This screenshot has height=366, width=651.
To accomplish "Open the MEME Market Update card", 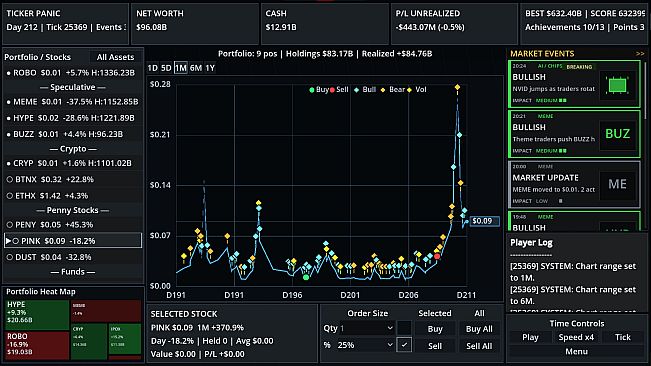I will (x=574, y=184).
